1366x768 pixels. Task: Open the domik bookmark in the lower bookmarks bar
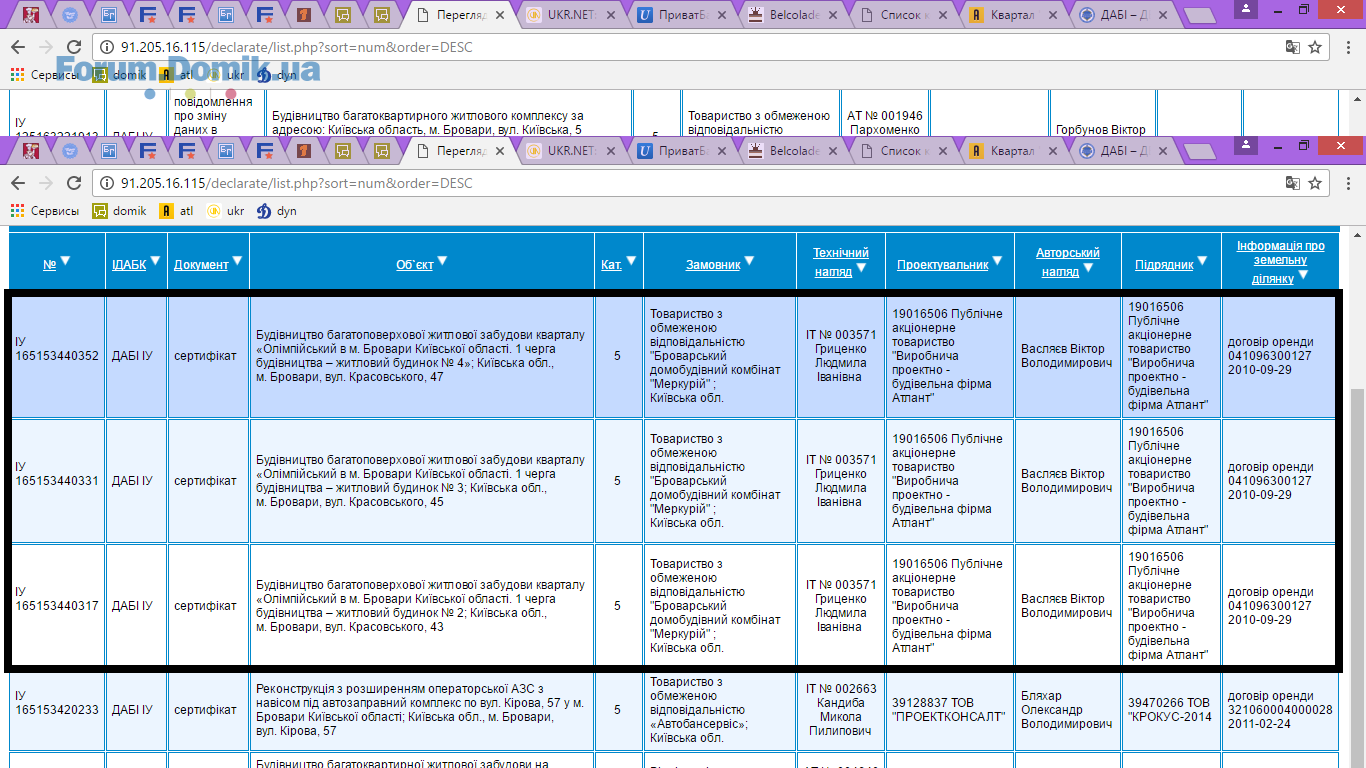click(x=120, y=211)
